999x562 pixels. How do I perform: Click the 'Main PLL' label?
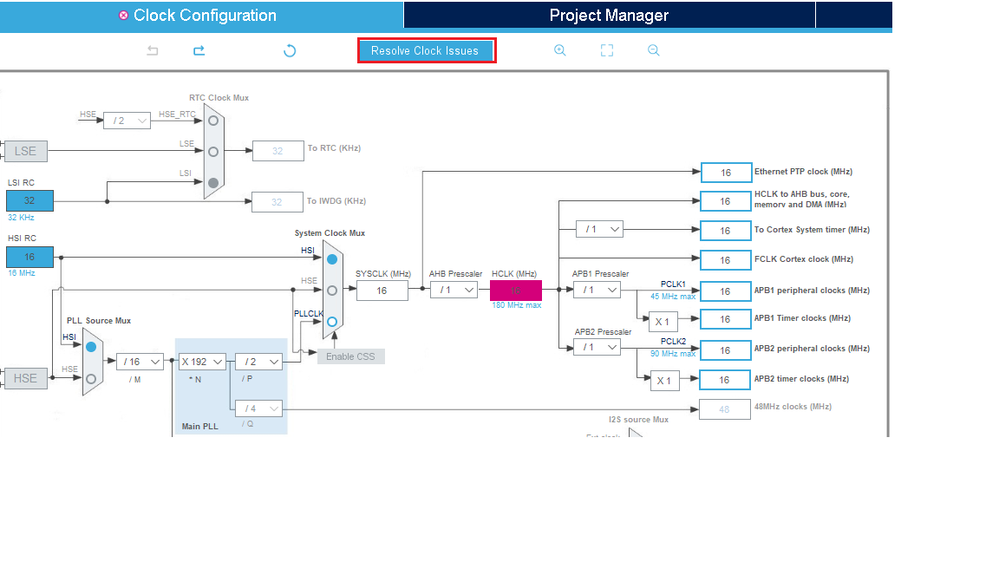click(x=199, y=426)
